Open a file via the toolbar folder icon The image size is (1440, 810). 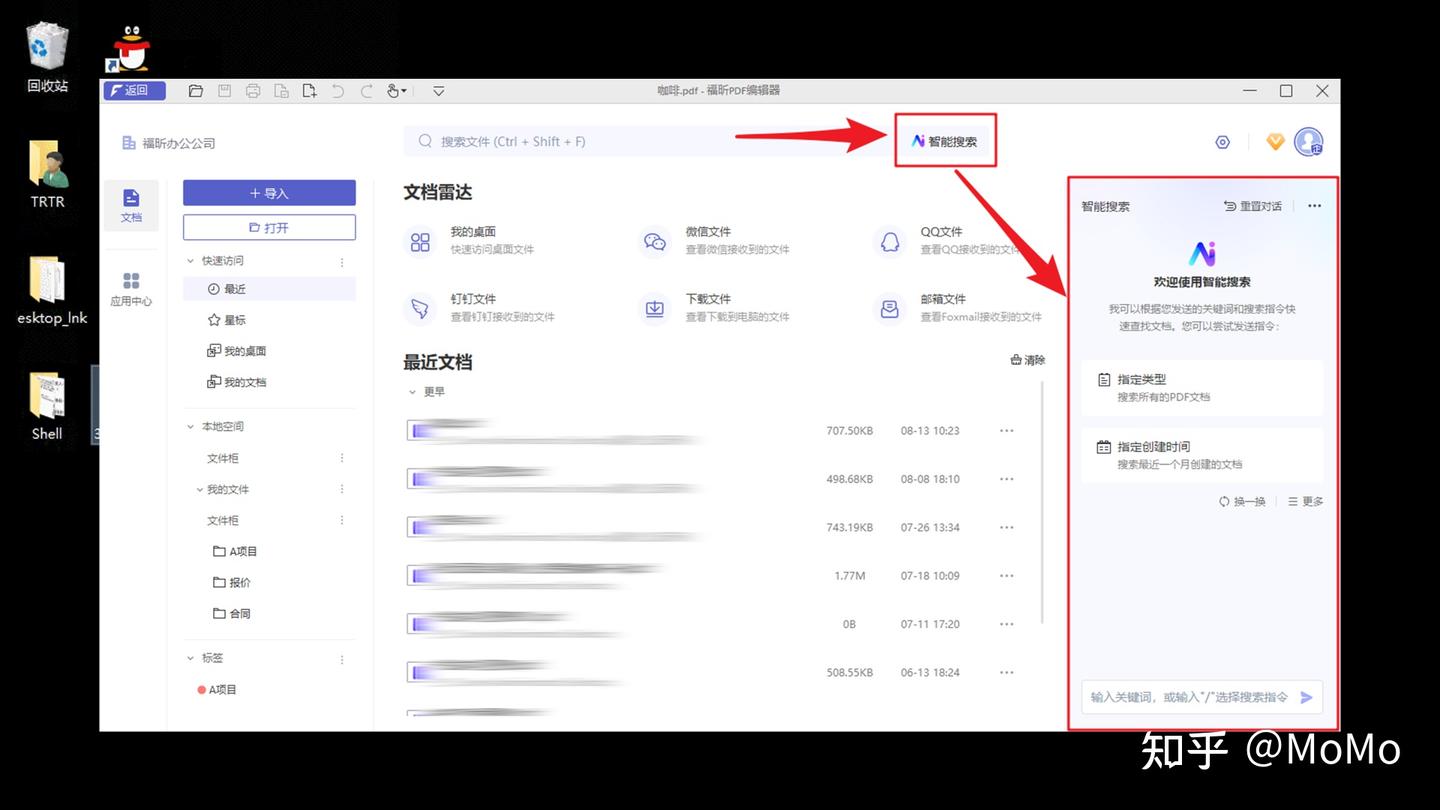pyautogui.click(x=196, y=91)
